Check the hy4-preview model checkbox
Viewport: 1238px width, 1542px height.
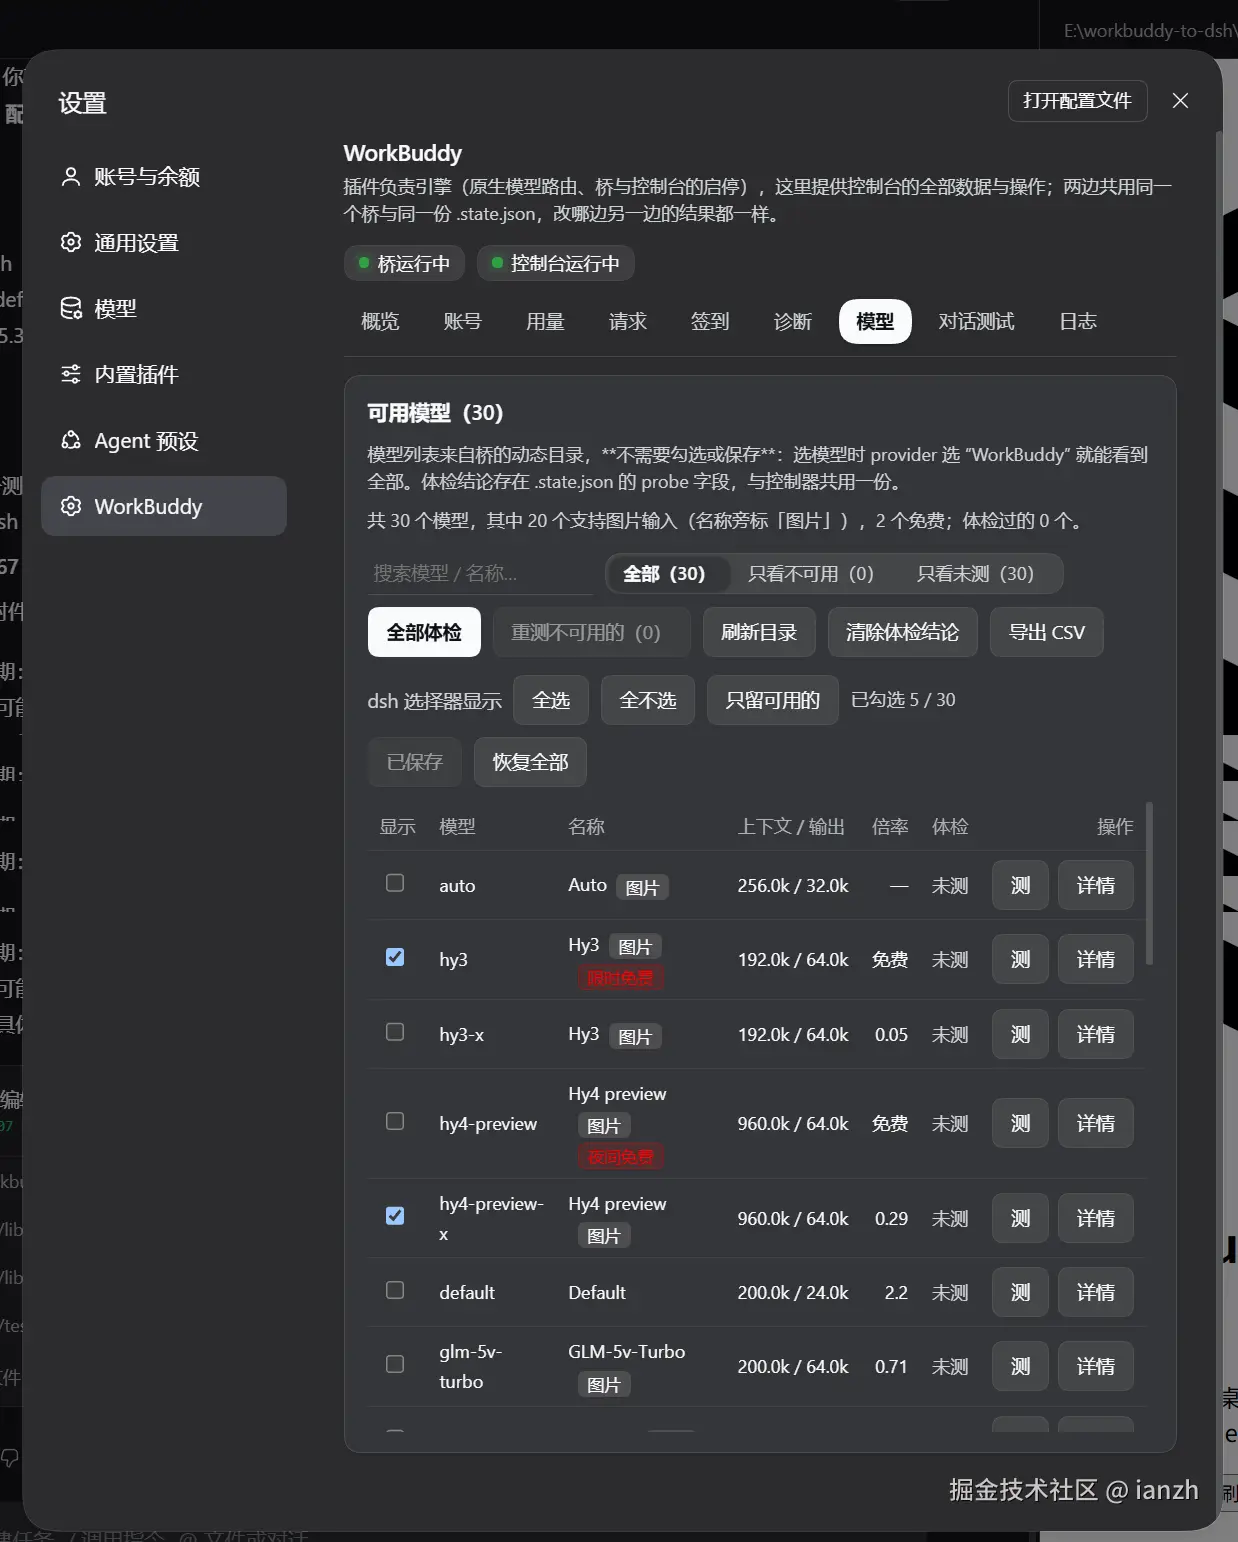[x=395, y=1121]
